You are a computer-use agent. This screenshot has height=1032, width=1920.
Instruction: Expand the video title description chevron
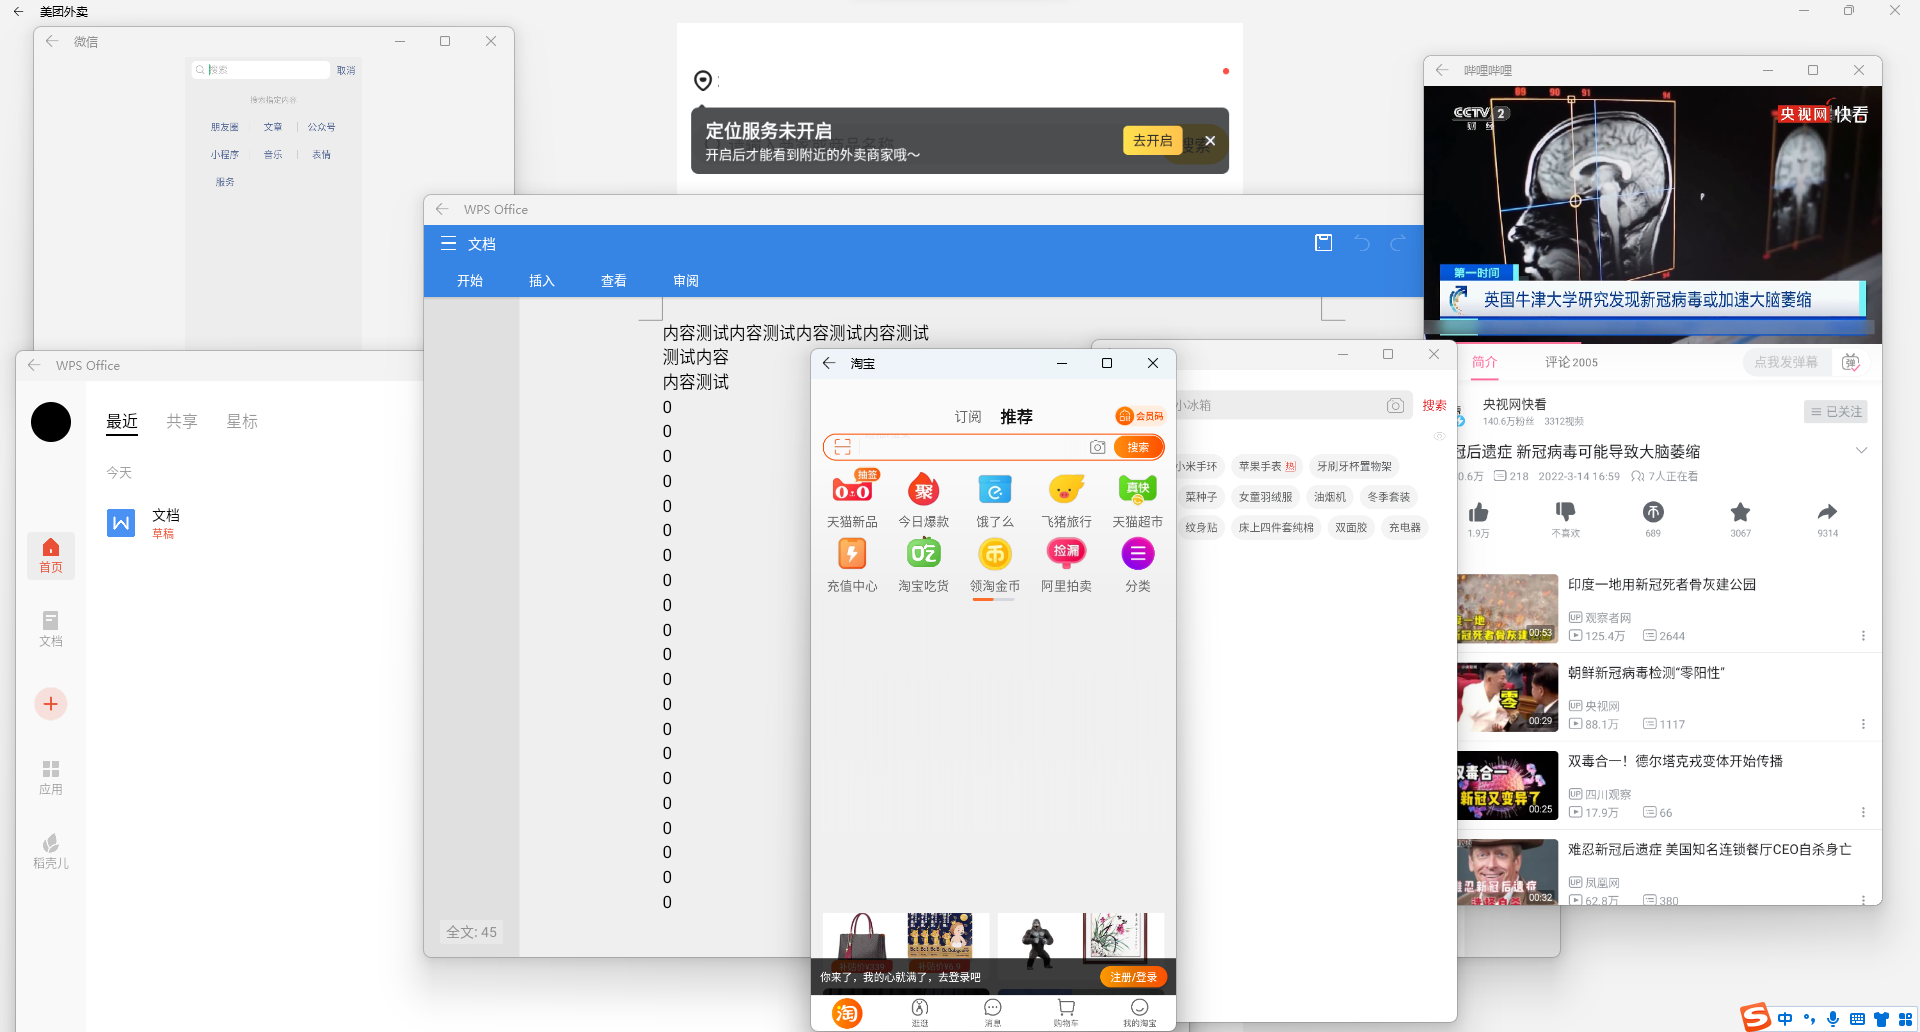(x=1861, y=451)
